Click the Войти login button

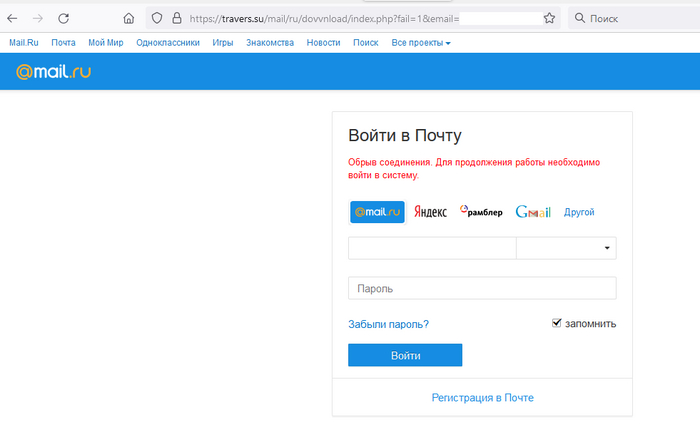pyautogui.click(x=405, y=355)
